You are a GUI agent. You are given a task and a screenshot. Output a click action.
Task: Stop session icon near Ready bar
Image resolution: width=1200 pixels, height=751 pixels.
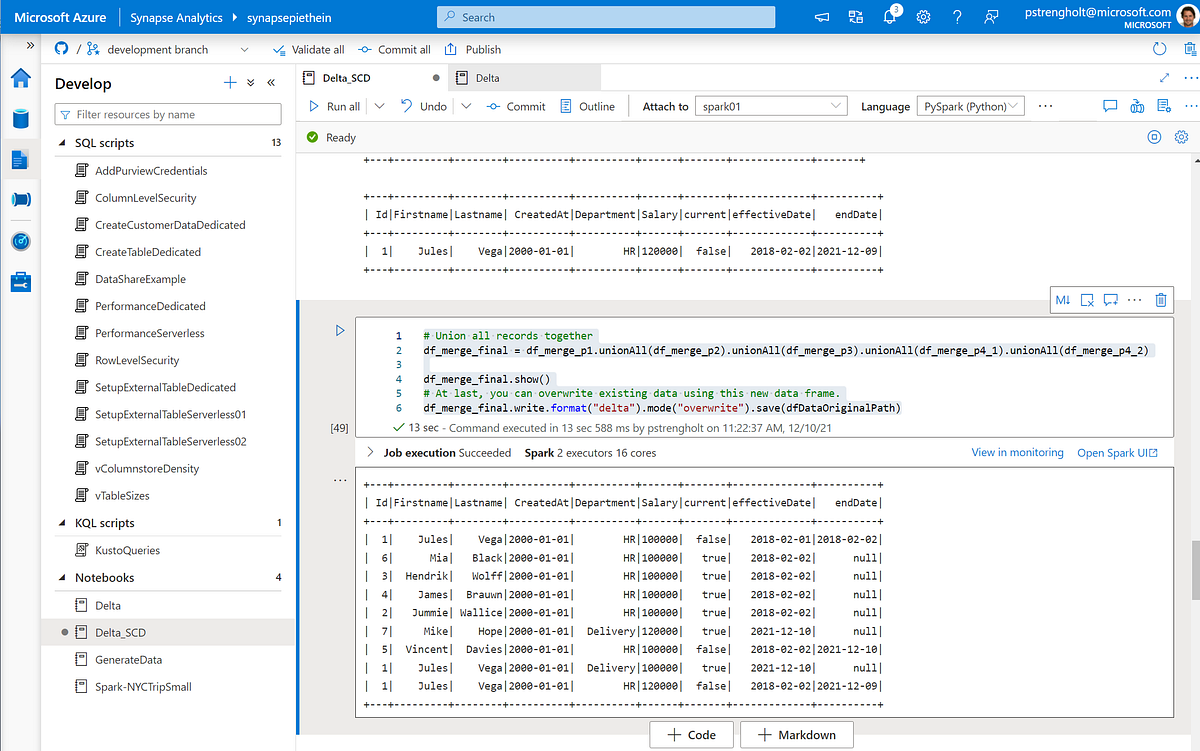click(x=1154, y=137)
